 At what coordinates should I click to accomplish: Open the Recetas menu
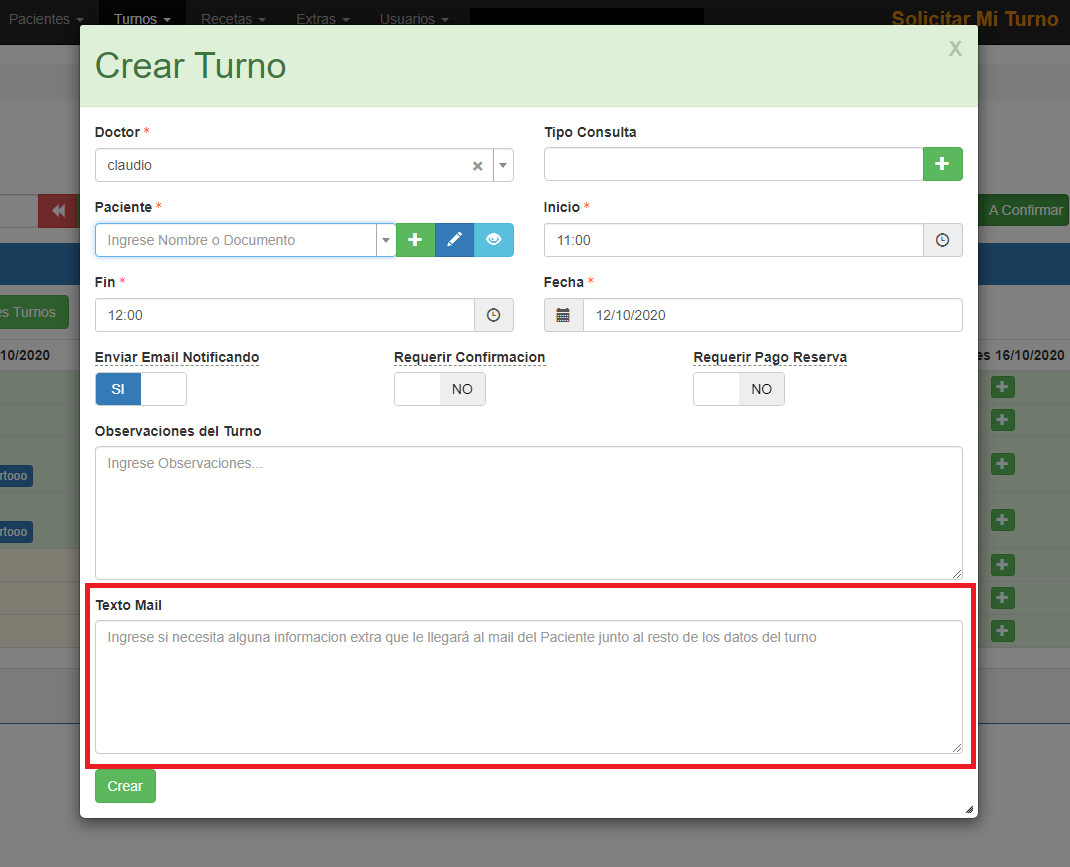(233, 19)
